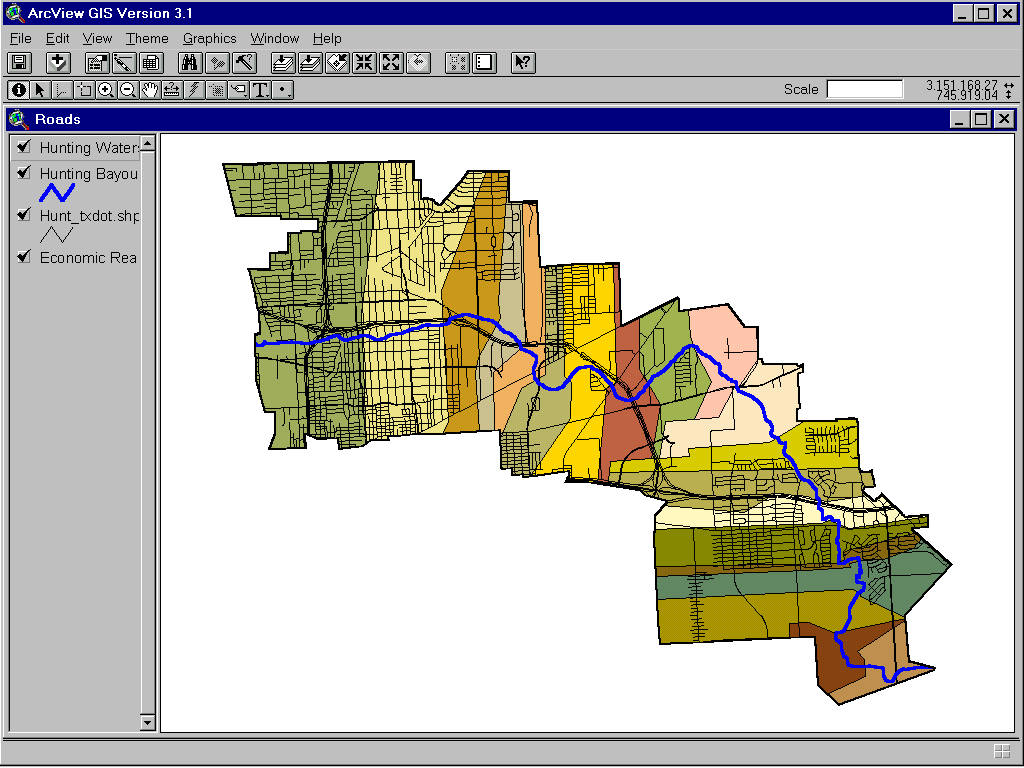Hide the Hunting Bayou theme
The height and width of the screenshot is (768, 1024).
tap(25, 173)
